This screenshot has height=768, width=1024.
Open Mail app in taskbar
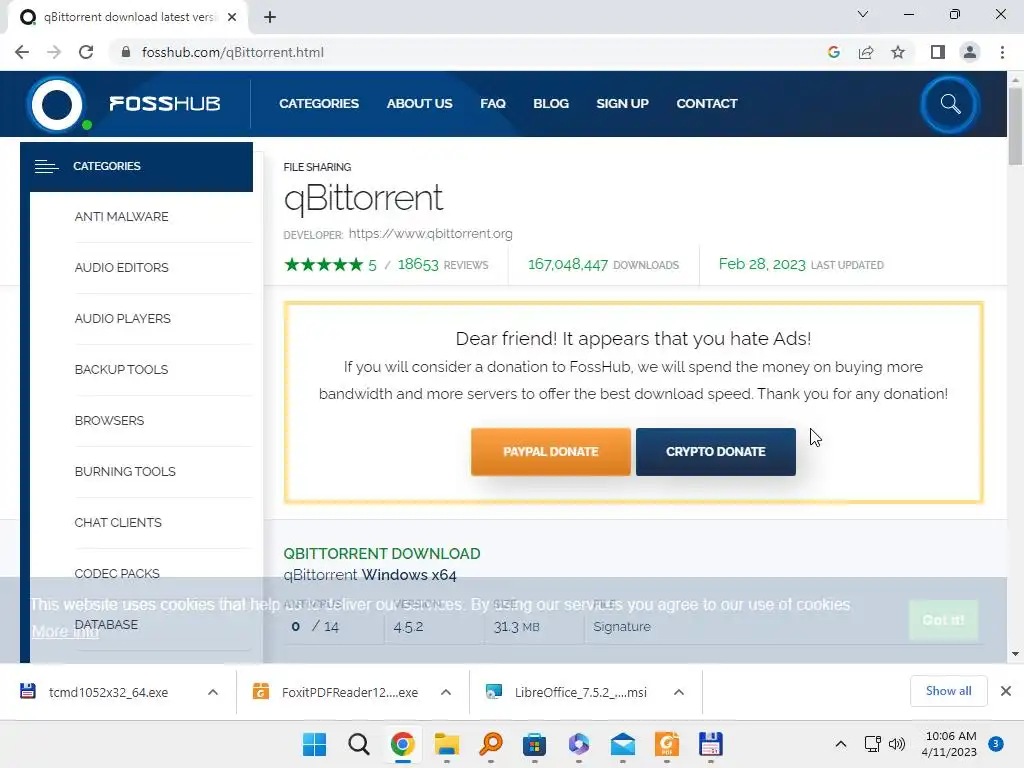click(622, 744)
